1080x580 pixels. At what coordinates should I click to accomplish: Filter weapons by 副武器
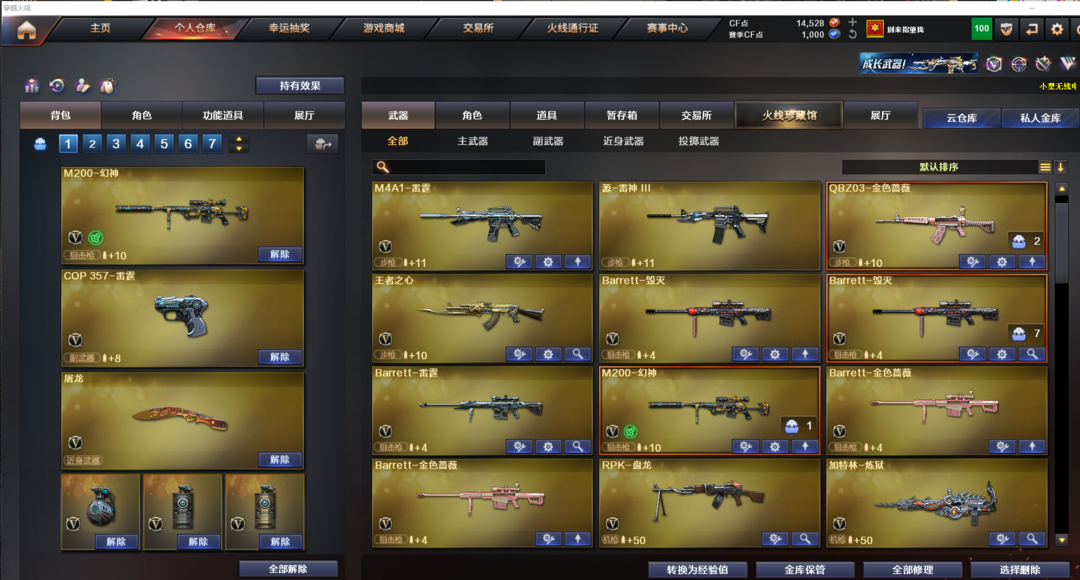coord(548,141)
